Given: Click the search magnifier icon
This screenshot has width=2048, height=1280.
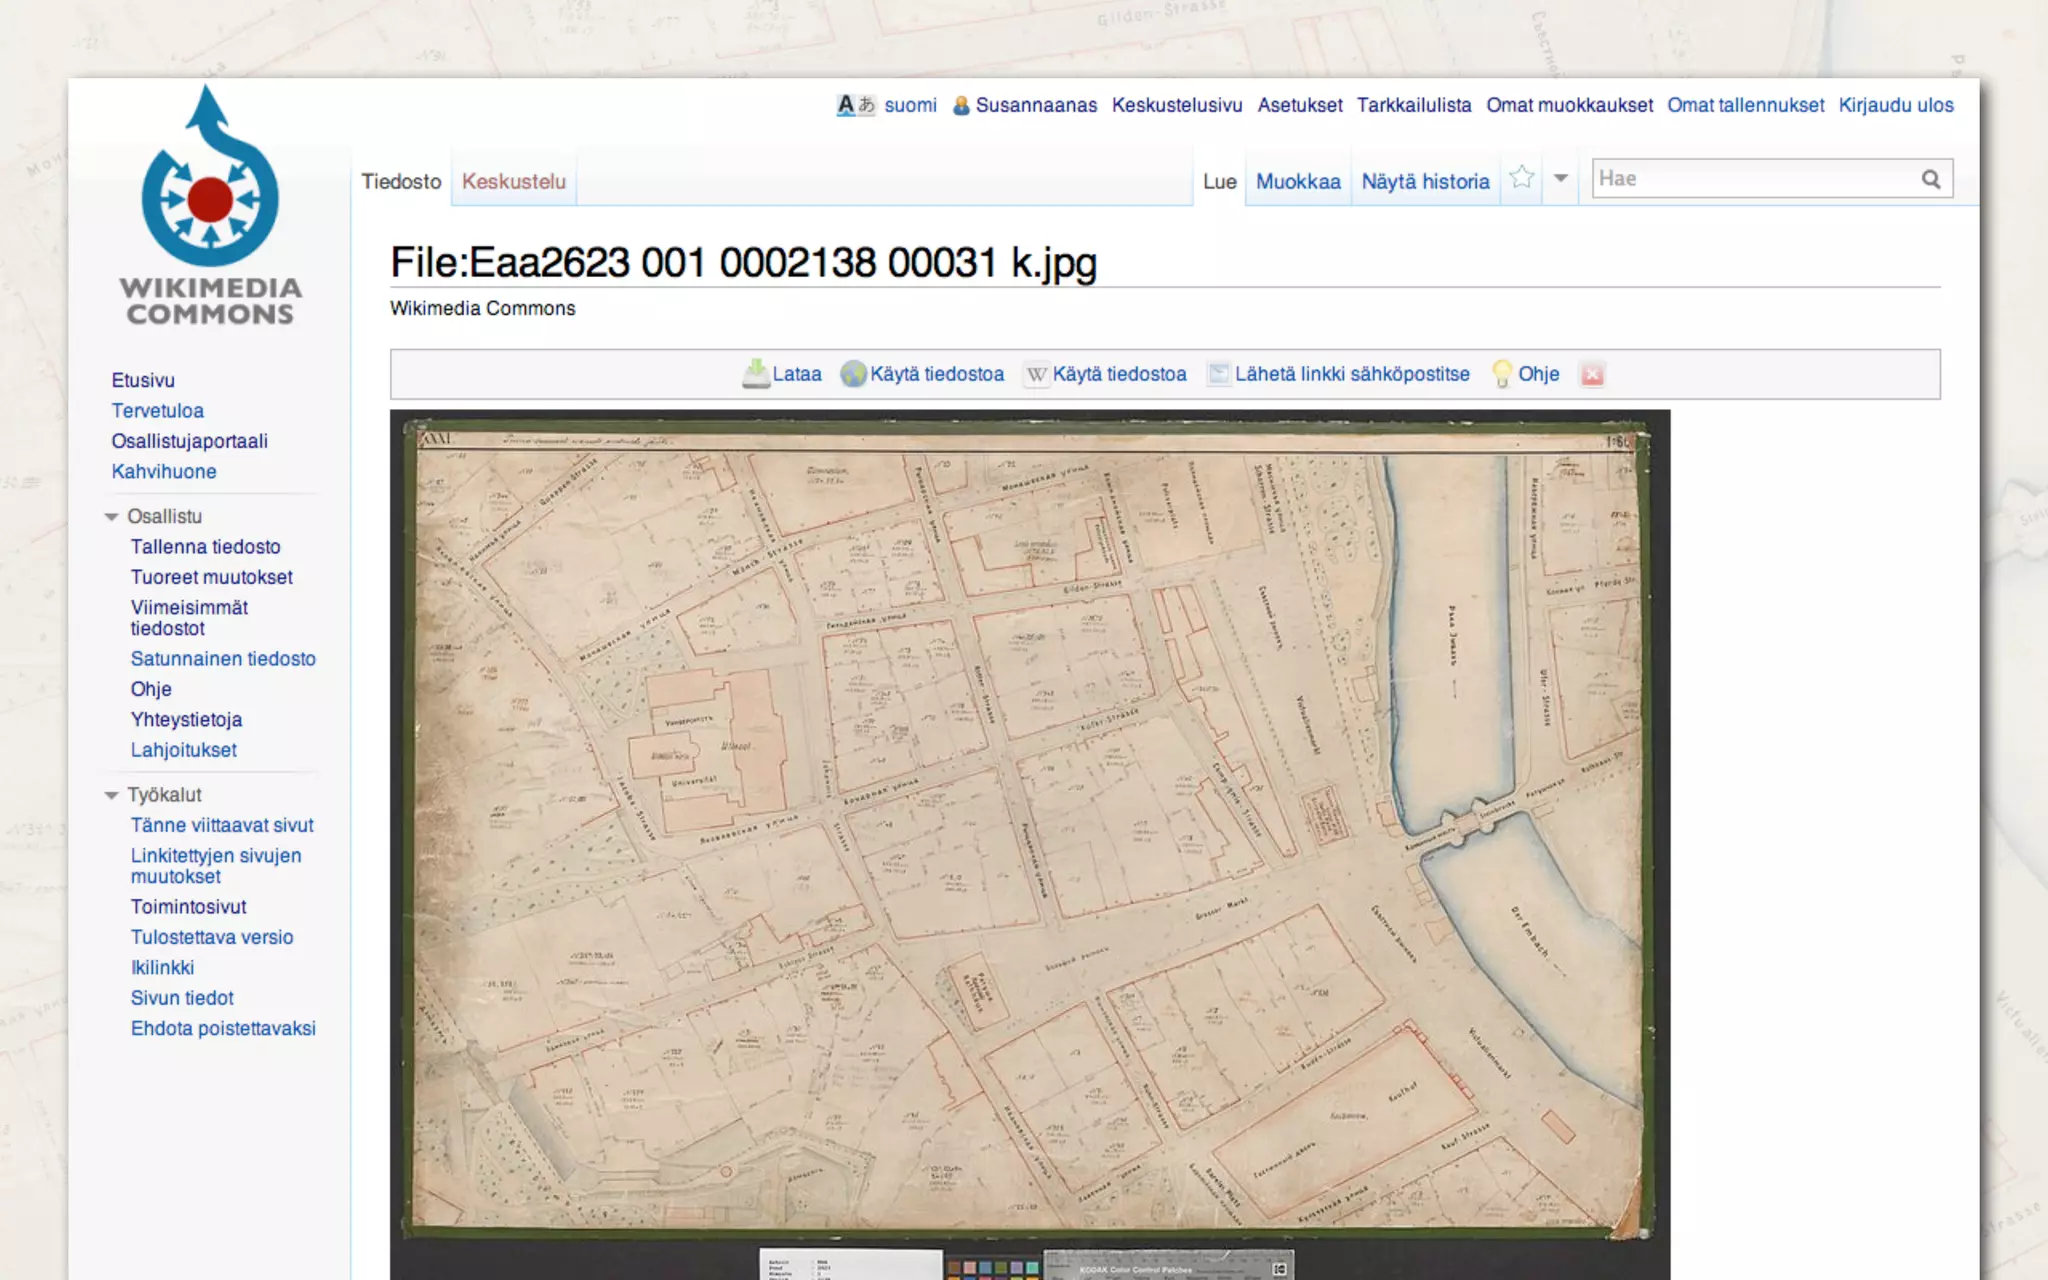Looking at the screenshot, I should click(1931, 179).
